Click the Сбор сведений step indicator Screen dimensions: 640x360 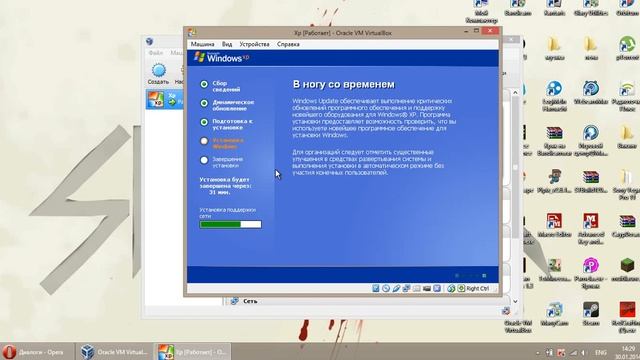coord(204,84)
